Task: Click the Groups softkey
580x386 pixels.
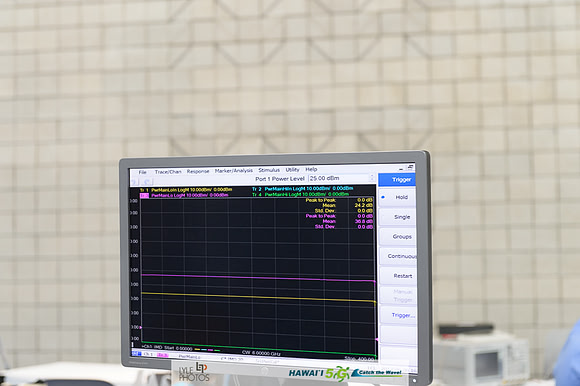Action: [398, 236]
